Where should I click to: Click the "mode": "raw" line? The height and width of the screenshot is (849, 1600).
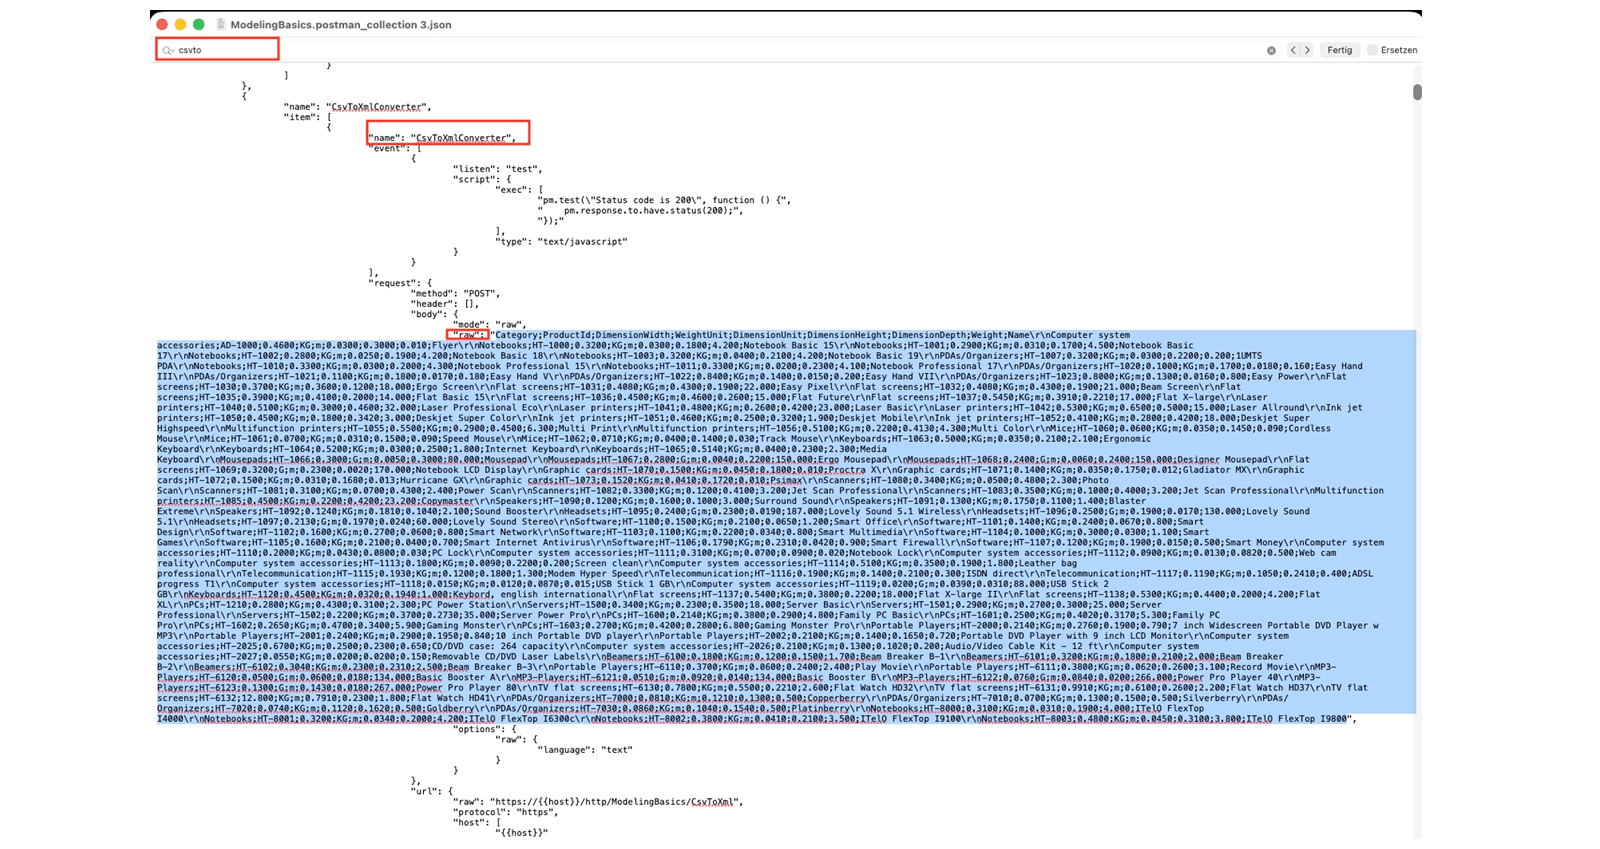(490, 325)
